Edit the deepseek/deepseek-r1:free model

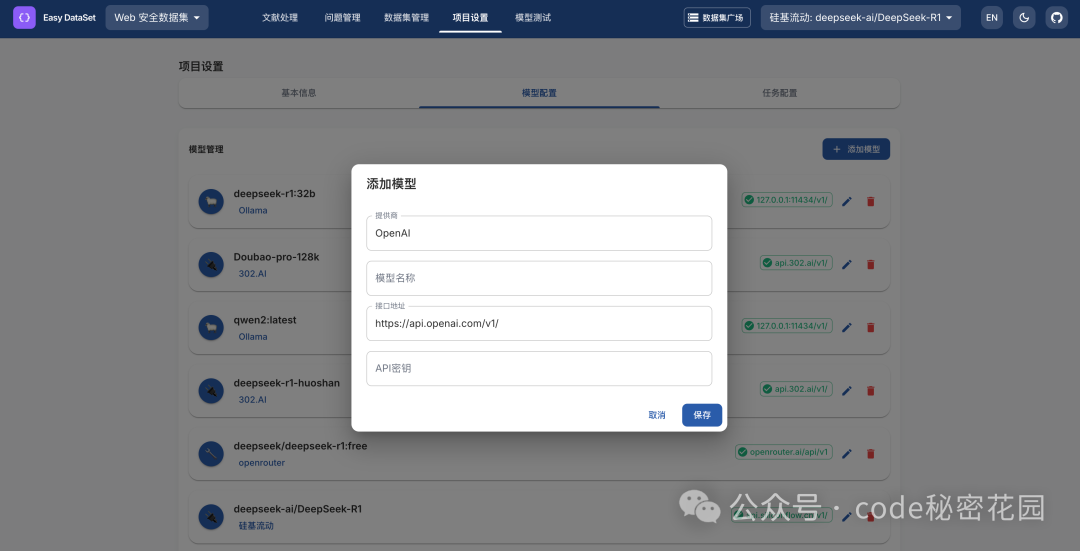point(847,453)
